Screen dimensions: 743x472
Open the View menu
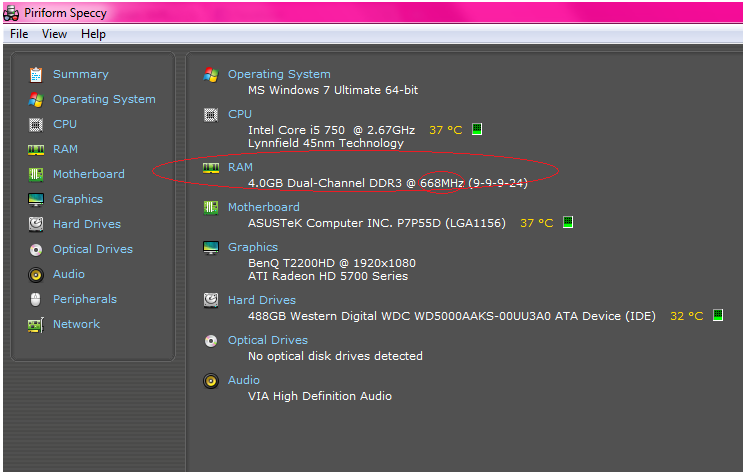point(54,34)
